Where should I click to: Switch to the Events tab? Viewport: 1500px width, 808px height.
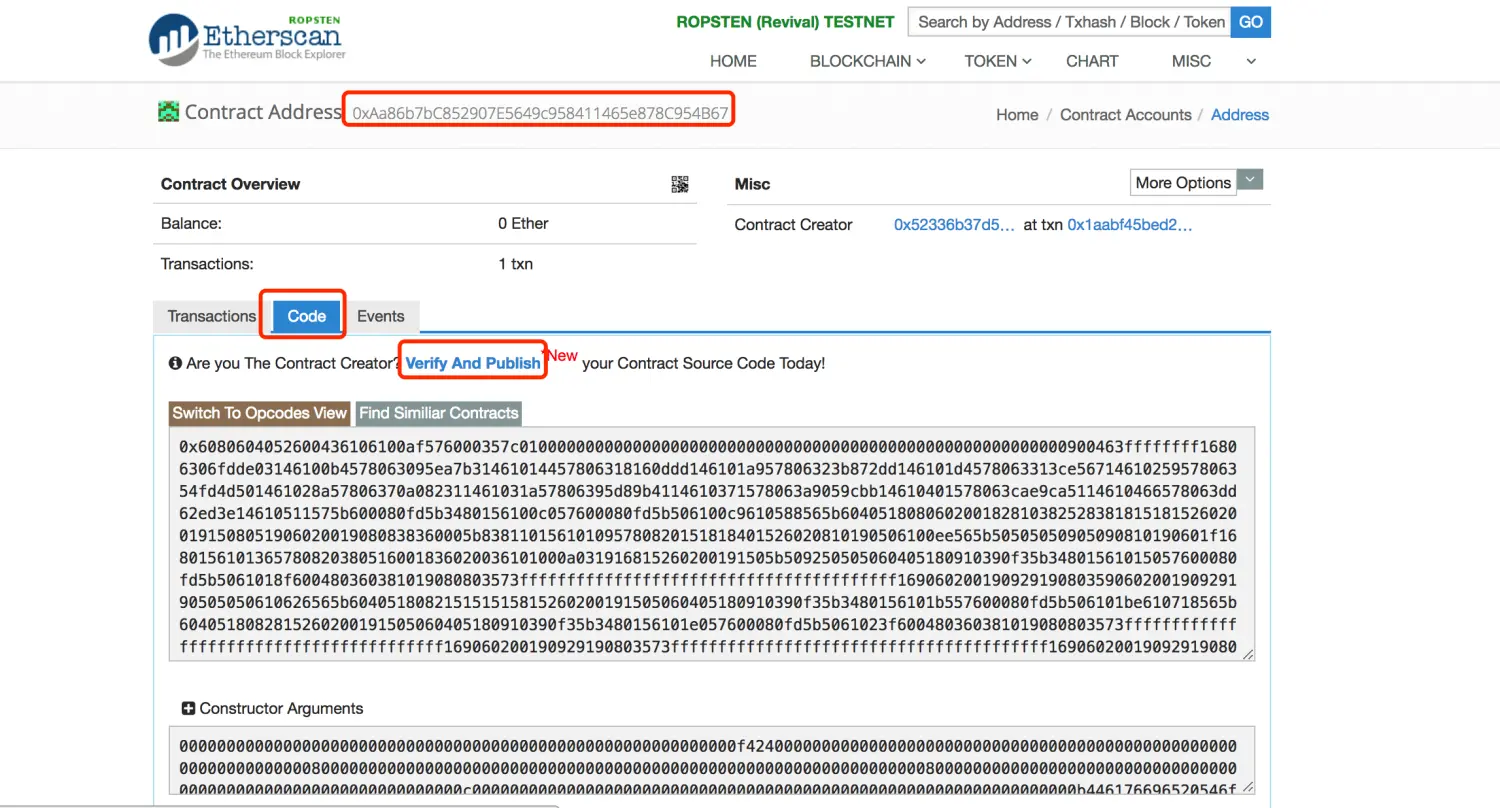pos(381,316)
